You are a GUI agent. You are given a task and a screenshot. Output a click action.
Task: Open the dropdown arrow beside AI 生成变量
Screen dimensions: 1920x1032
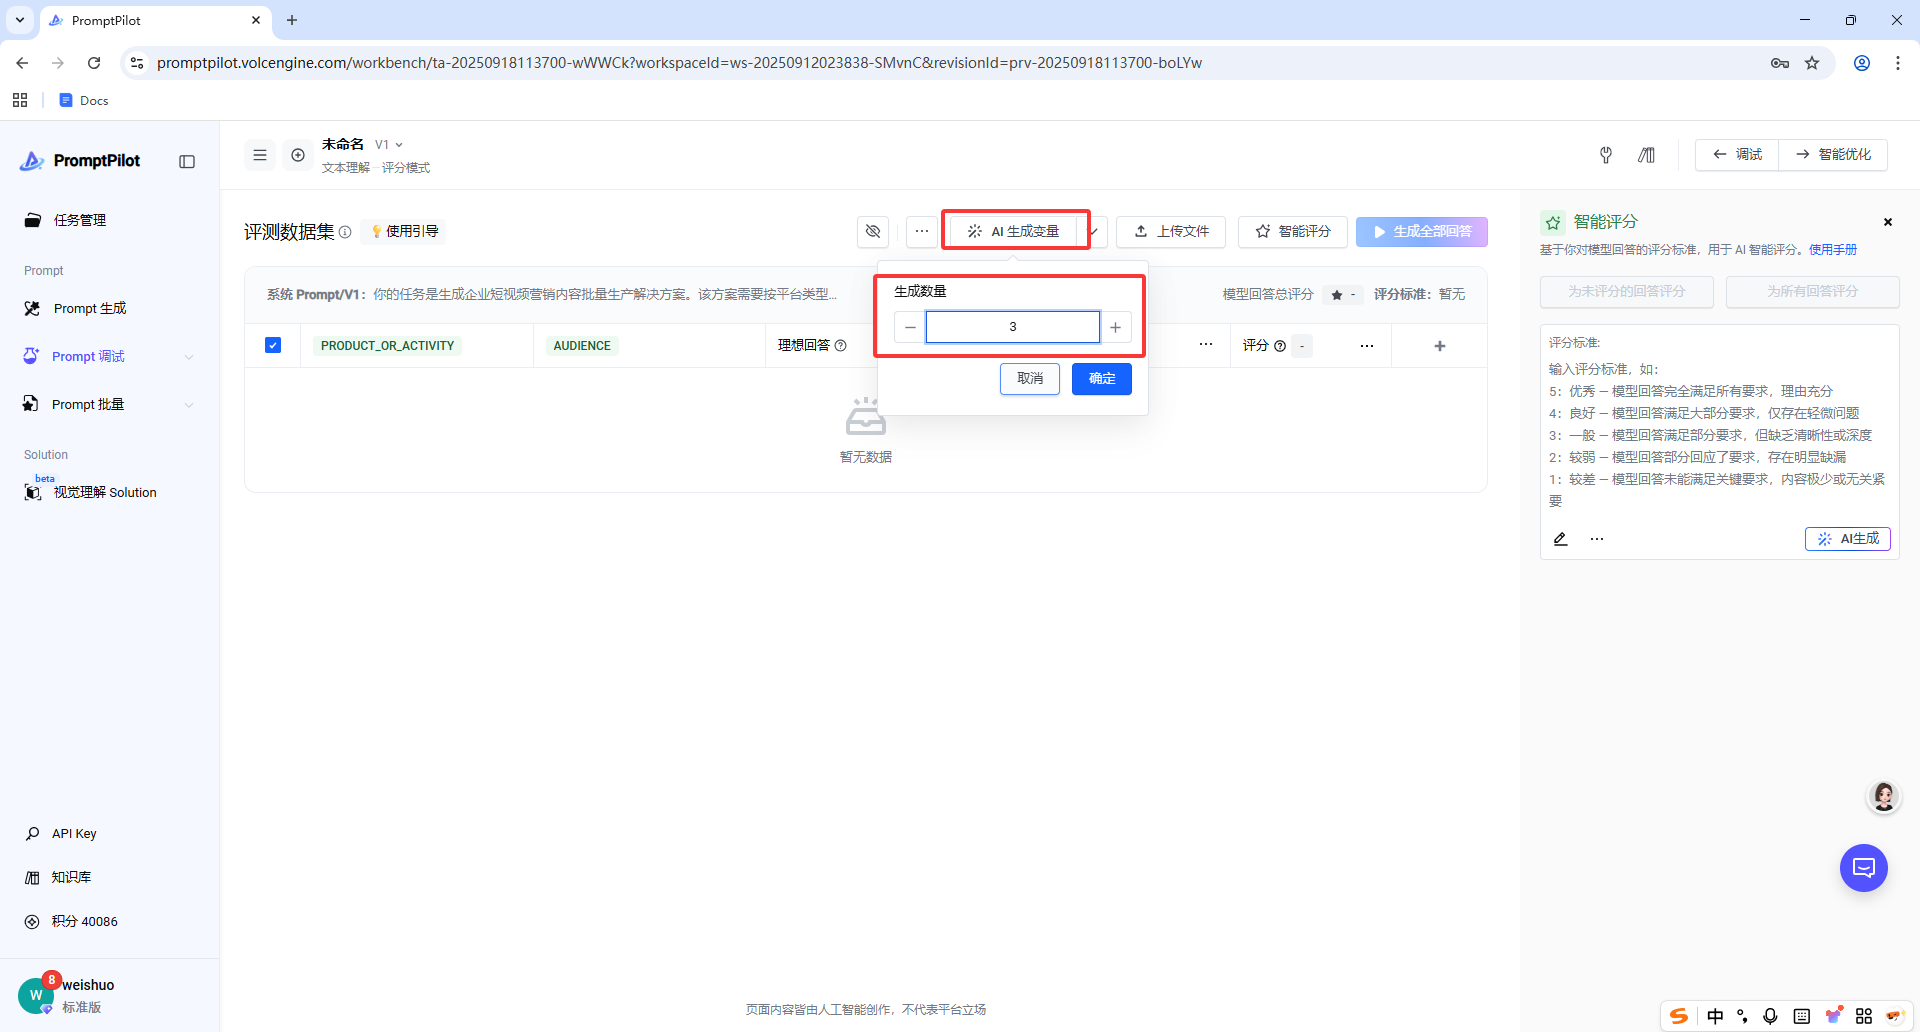coord(1095,231)
